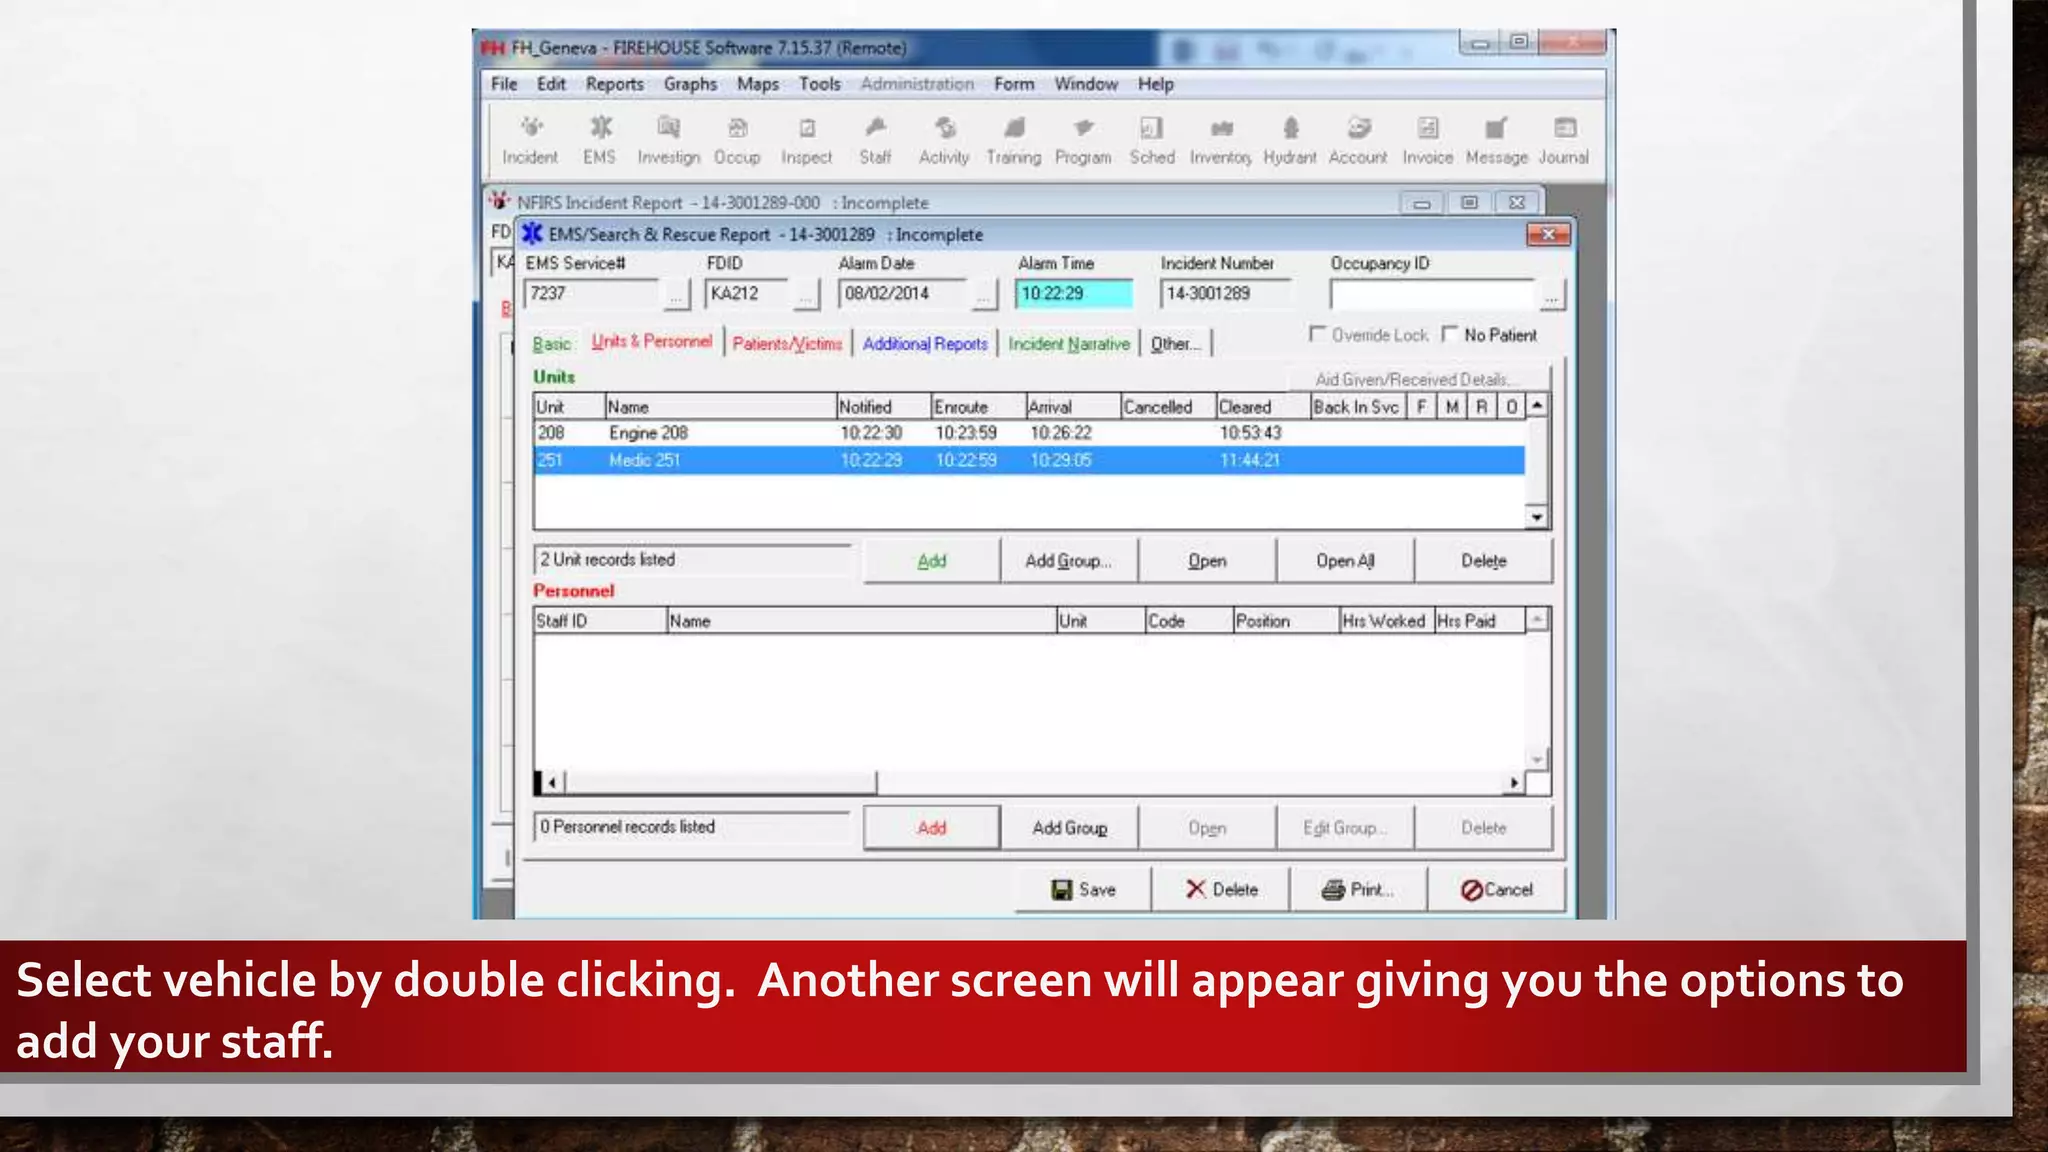Open the Incident toolbar icon

(530, 140)
